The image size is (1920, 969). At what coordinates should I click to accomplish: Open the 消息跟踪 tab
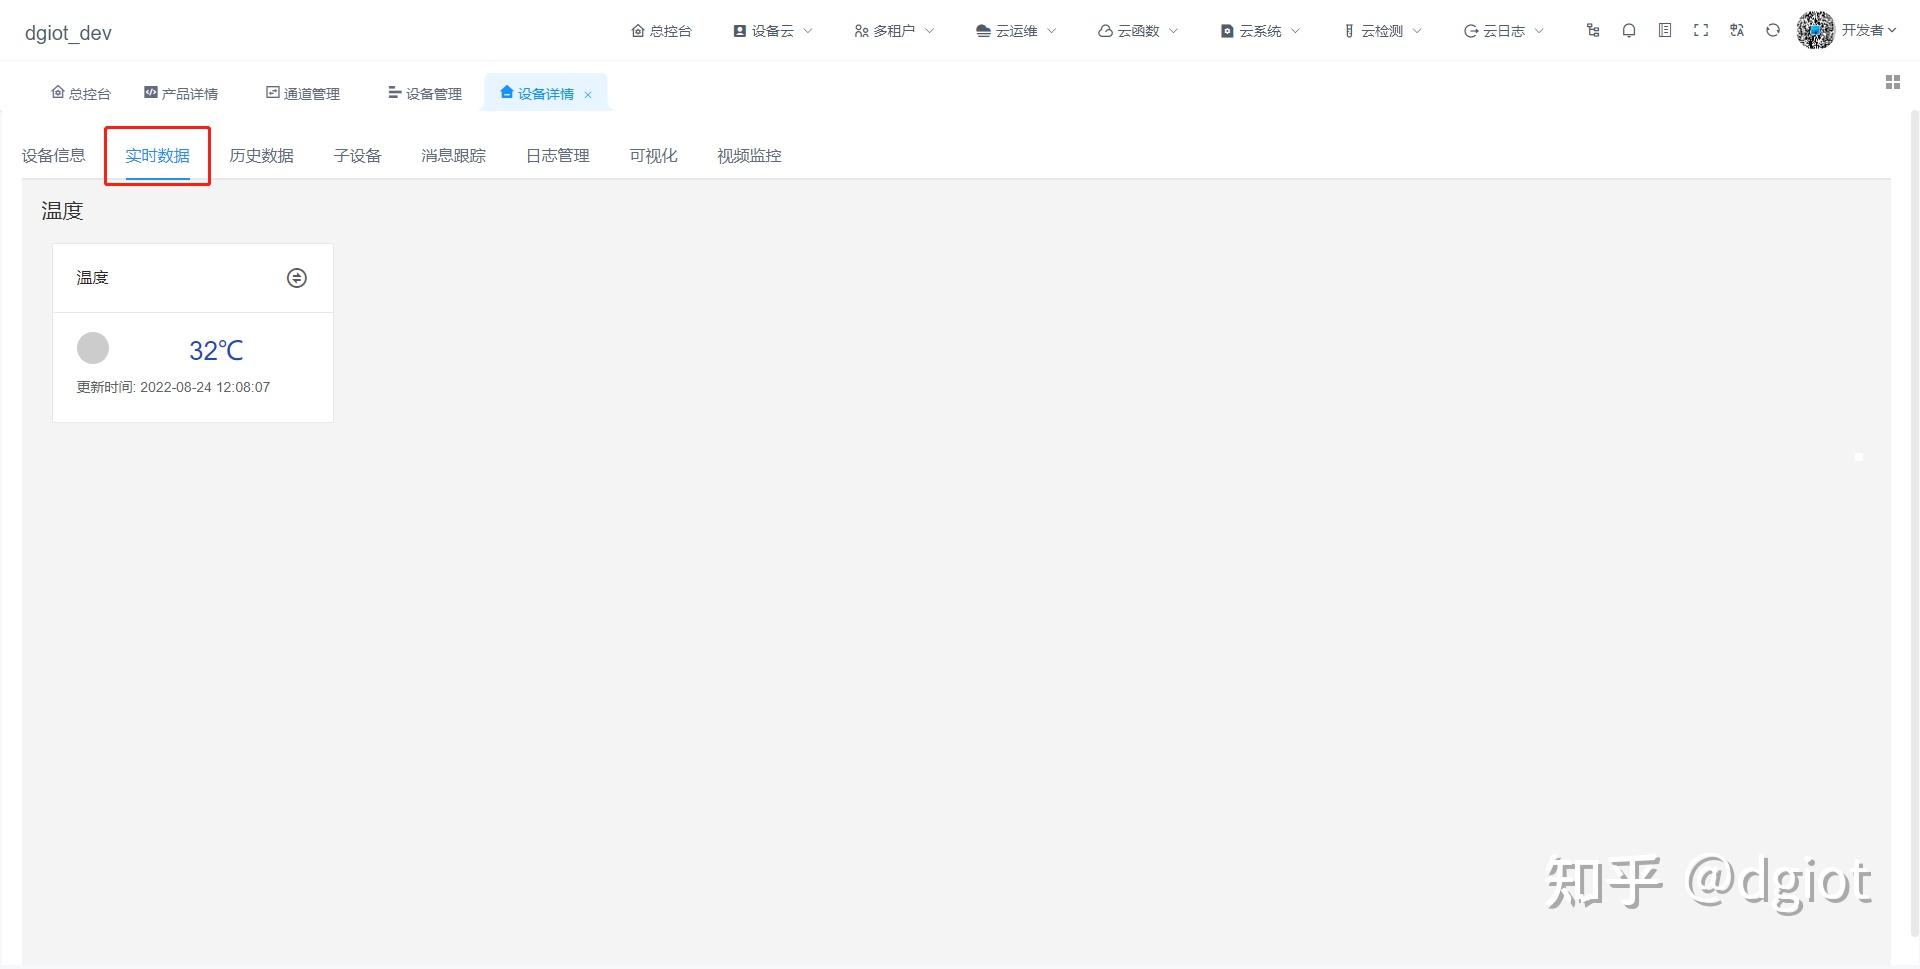452,155
